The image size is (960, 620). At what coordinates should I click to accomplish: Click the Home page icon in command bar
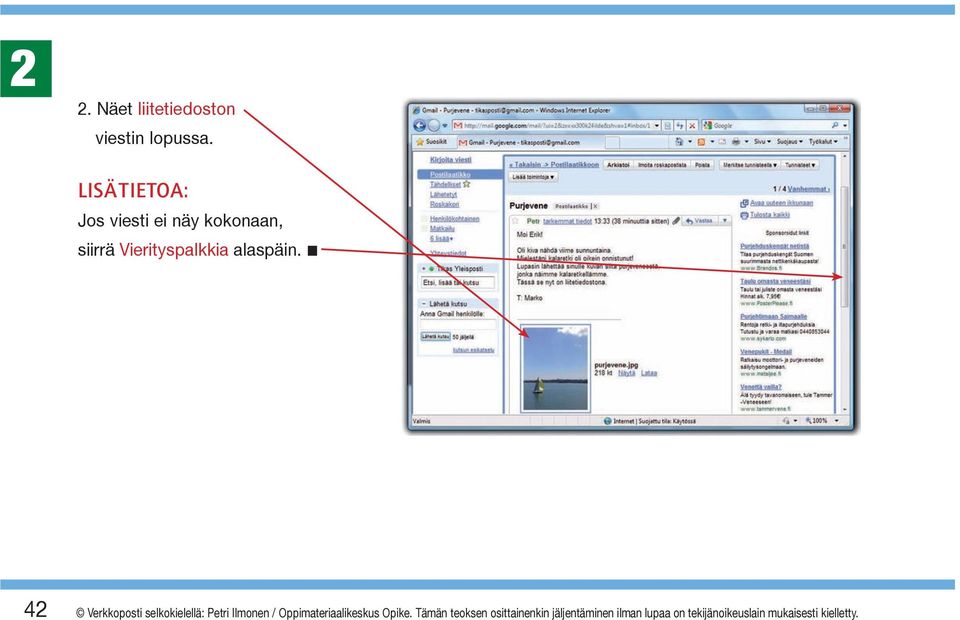point(679,142)
